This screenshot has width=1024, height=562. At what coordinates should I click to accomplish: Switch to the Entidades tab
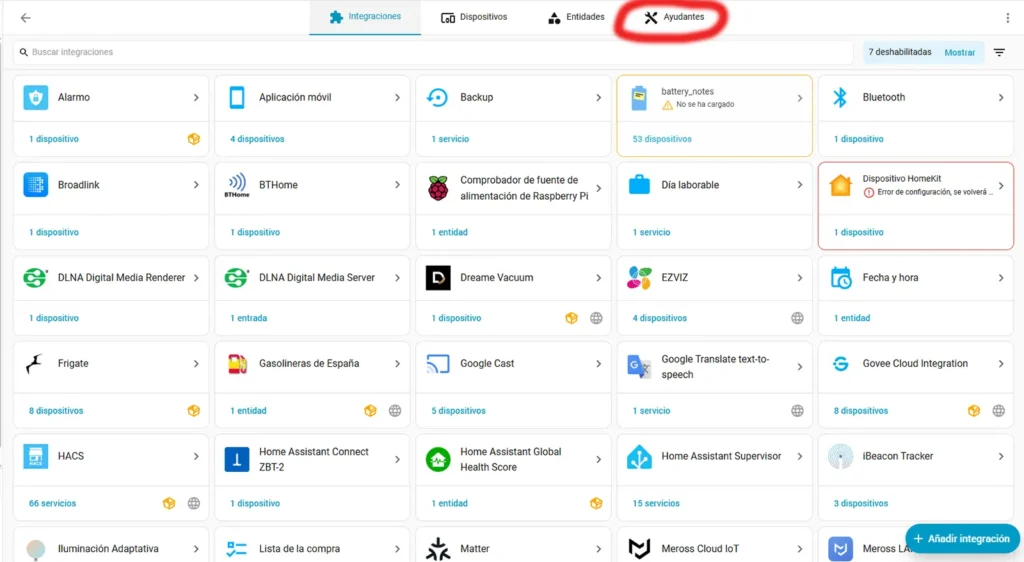[x=576, y=17]
